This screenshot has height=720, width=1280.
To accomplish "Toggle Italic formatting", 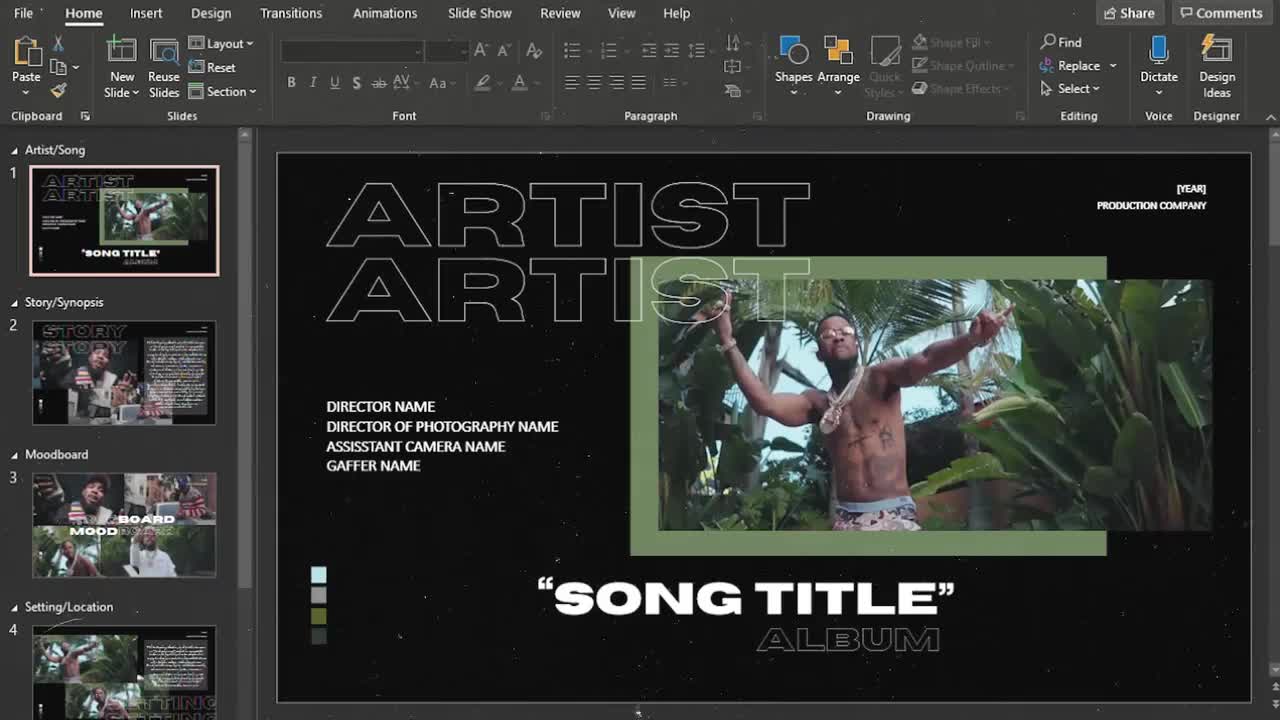I will [313, 83].
